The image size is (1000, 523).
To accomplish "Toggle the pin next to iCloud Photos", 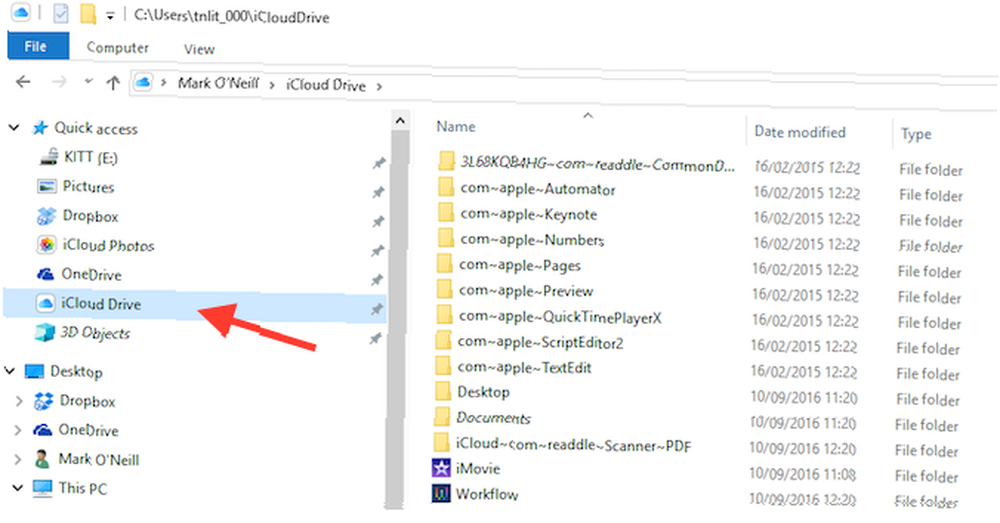I will coord(378,251).
